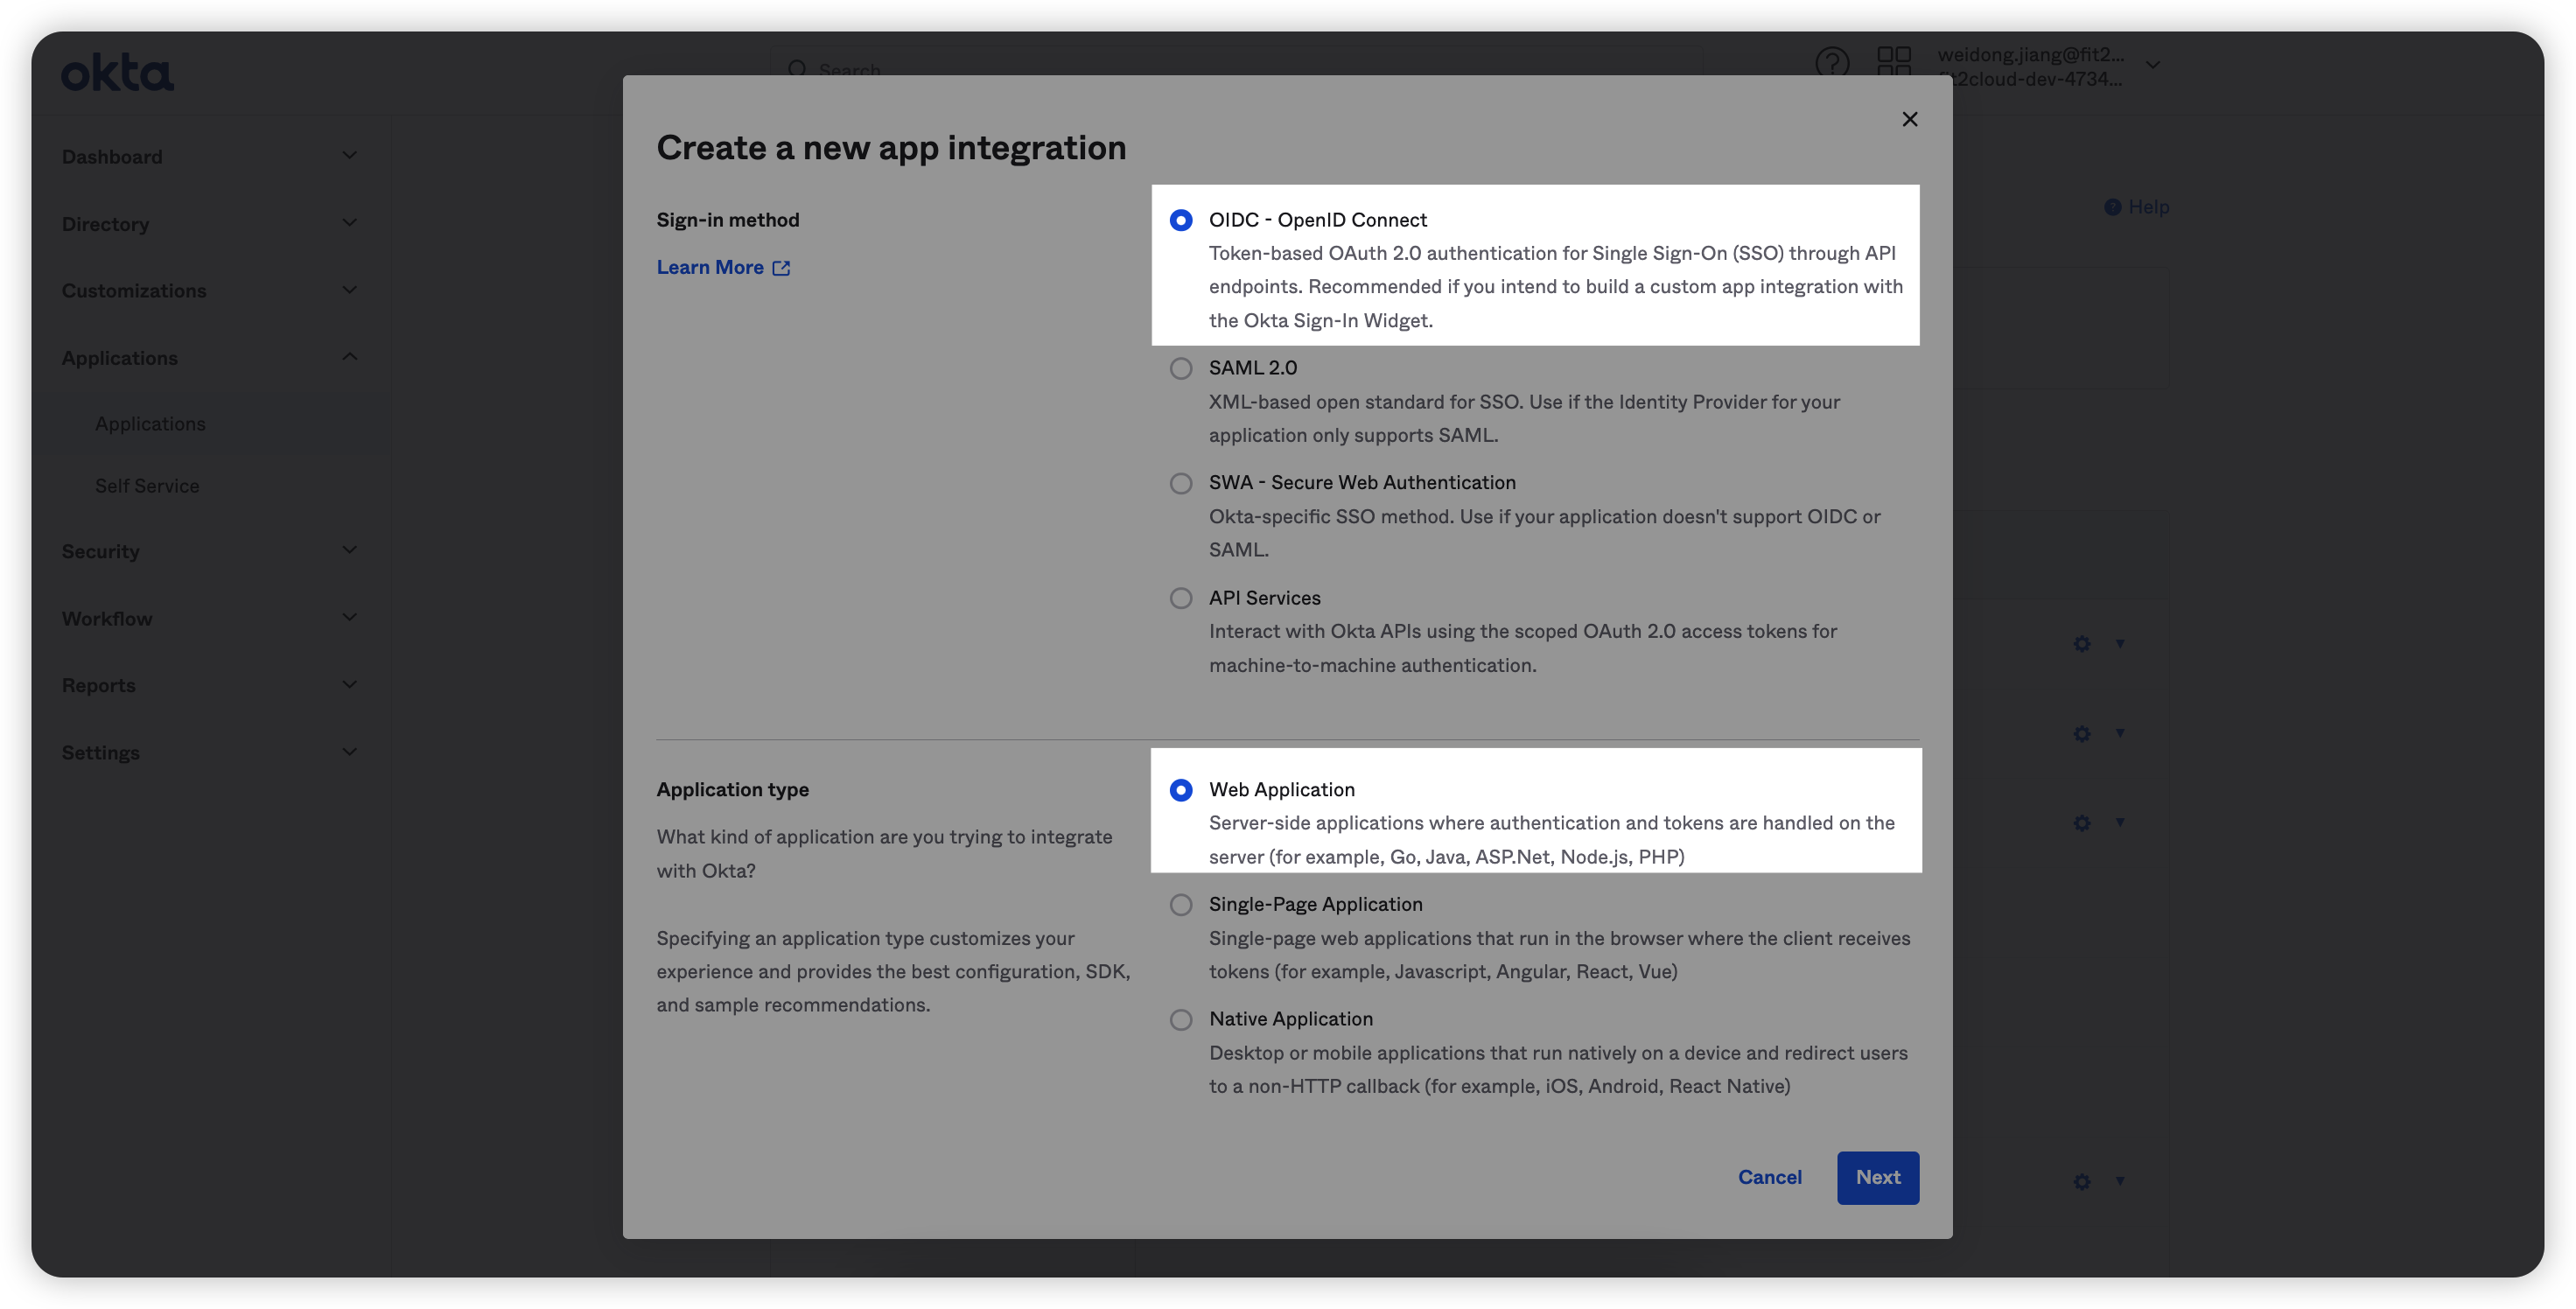Click the external link icon beside Learn More

tap(781, 268)
